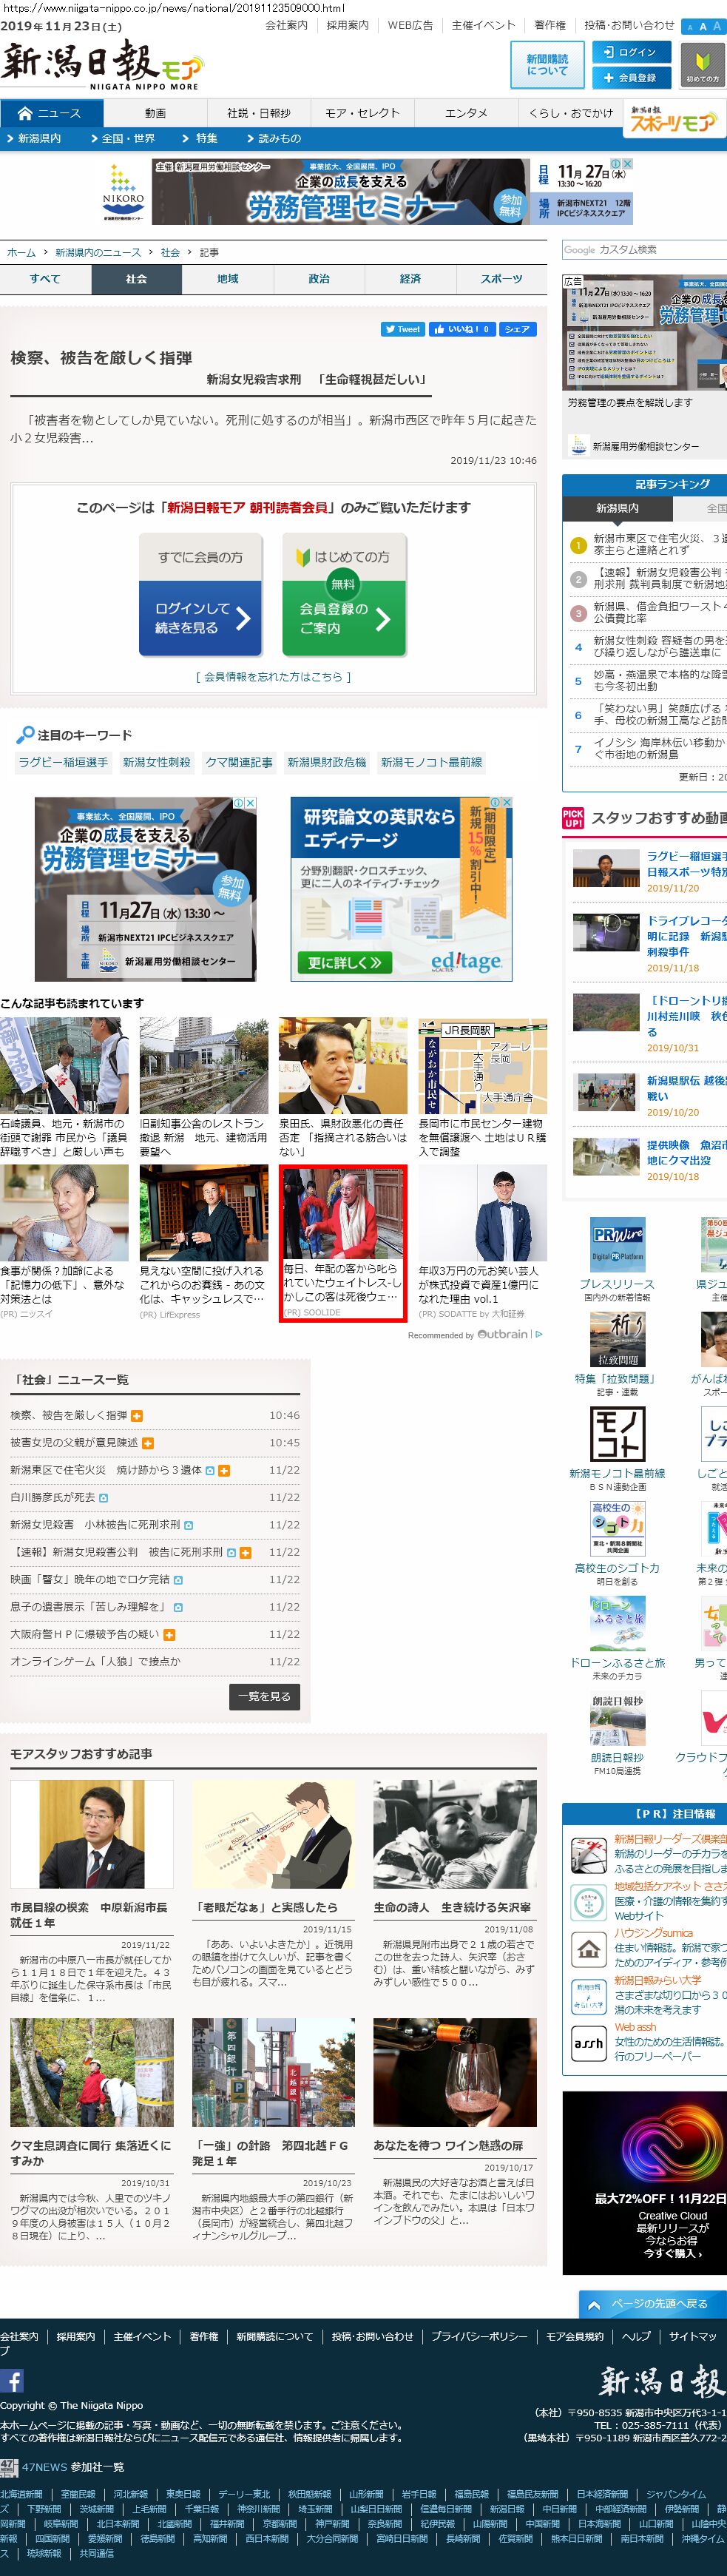Image resolution: width=727 pixels, height=2576 pixels.
Task: Click the スポーツモア logo banner
Action: coord(672,121)
